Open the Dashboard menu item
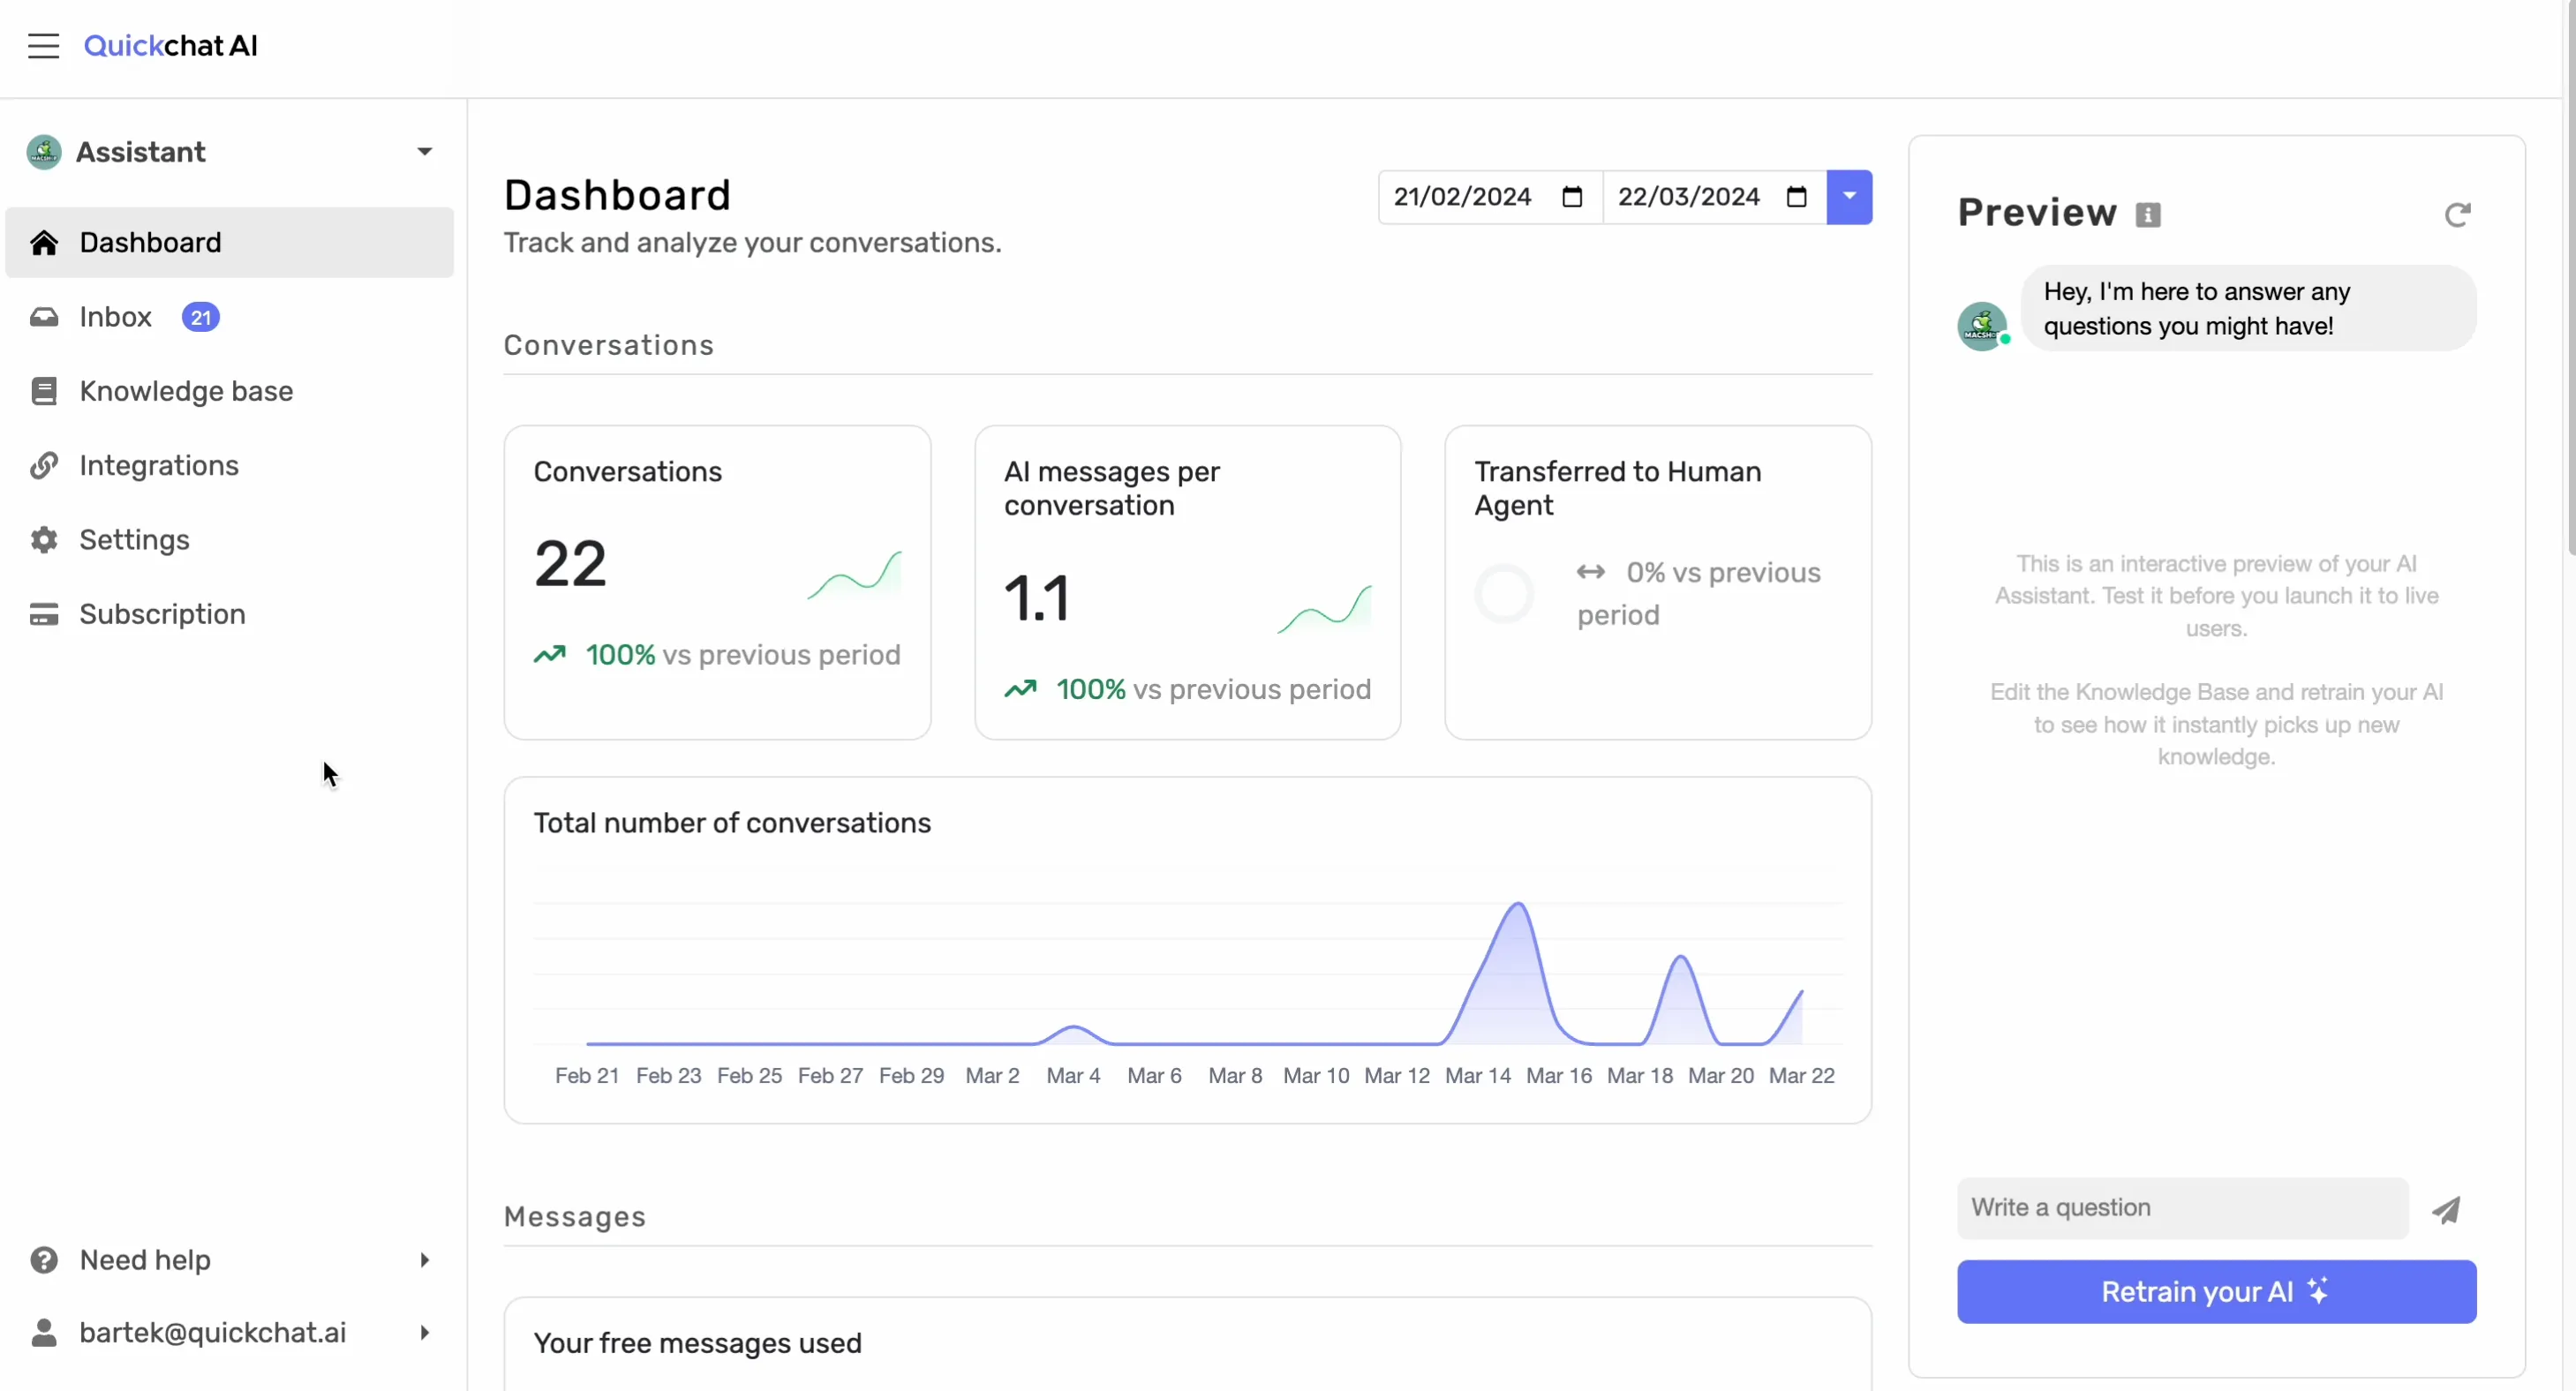2576x1391 pixels. pos(229,243)
